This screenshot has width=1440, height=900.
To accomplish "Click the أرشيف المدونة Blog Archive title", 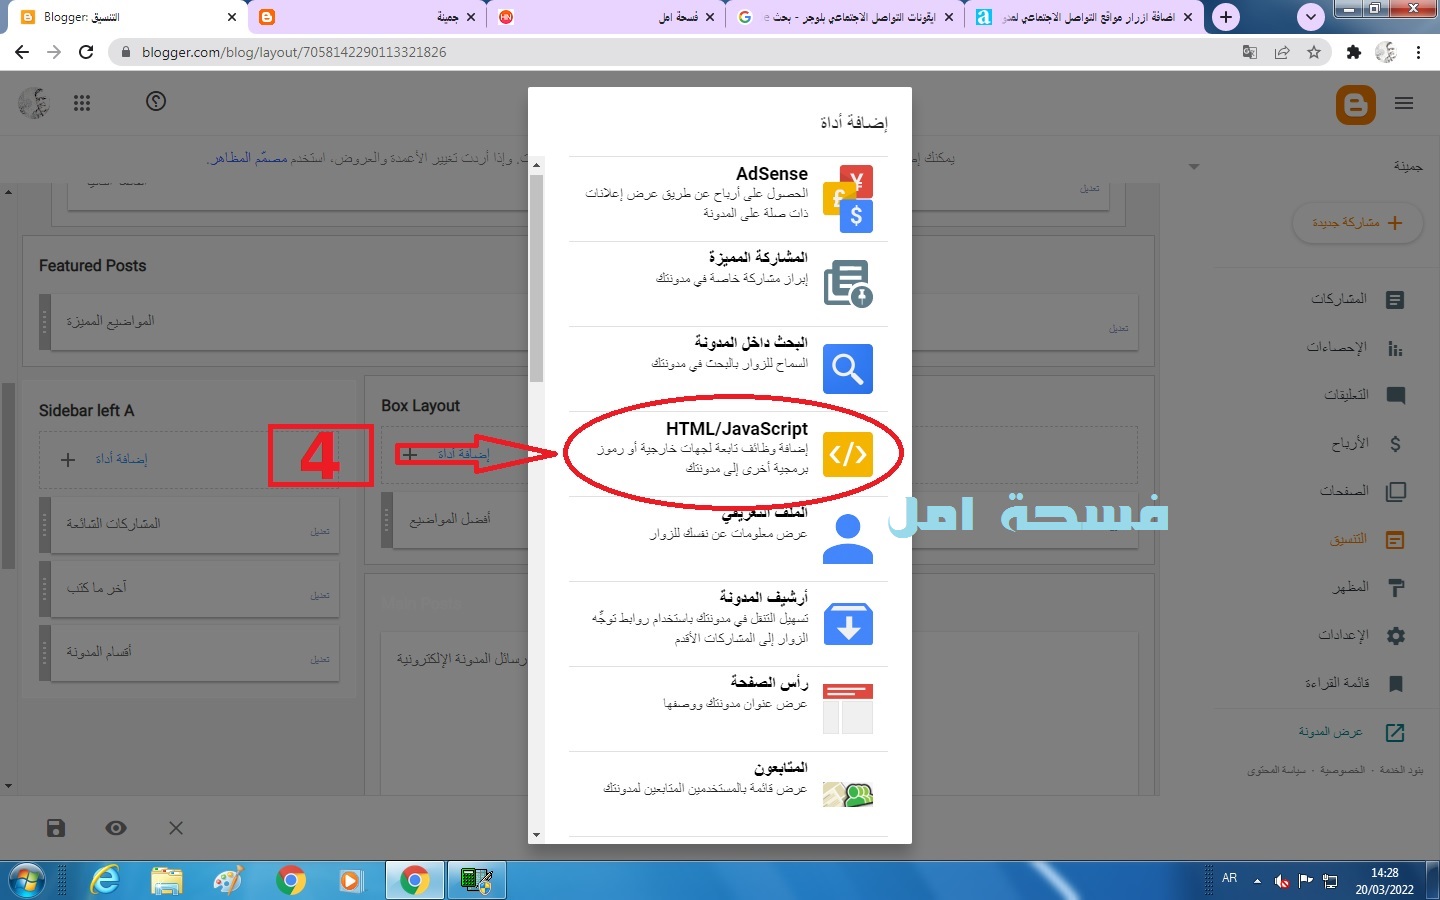I will point(763,597).
